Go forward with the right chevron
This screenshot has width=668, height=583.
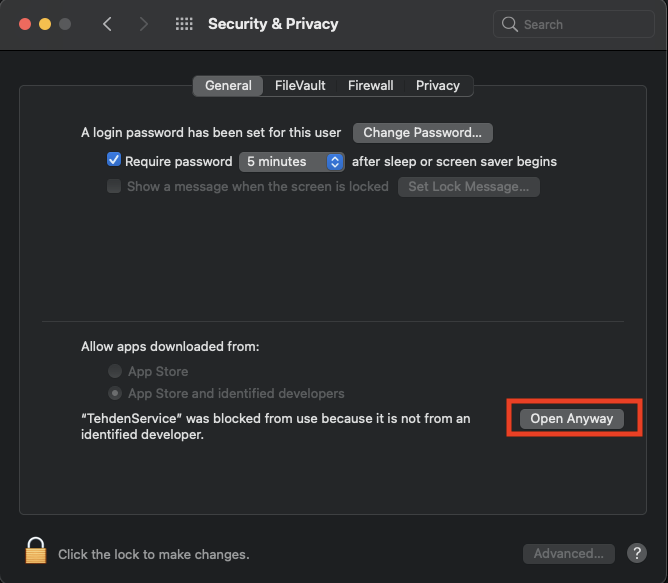pyautogui.click(x=144, y=24)
